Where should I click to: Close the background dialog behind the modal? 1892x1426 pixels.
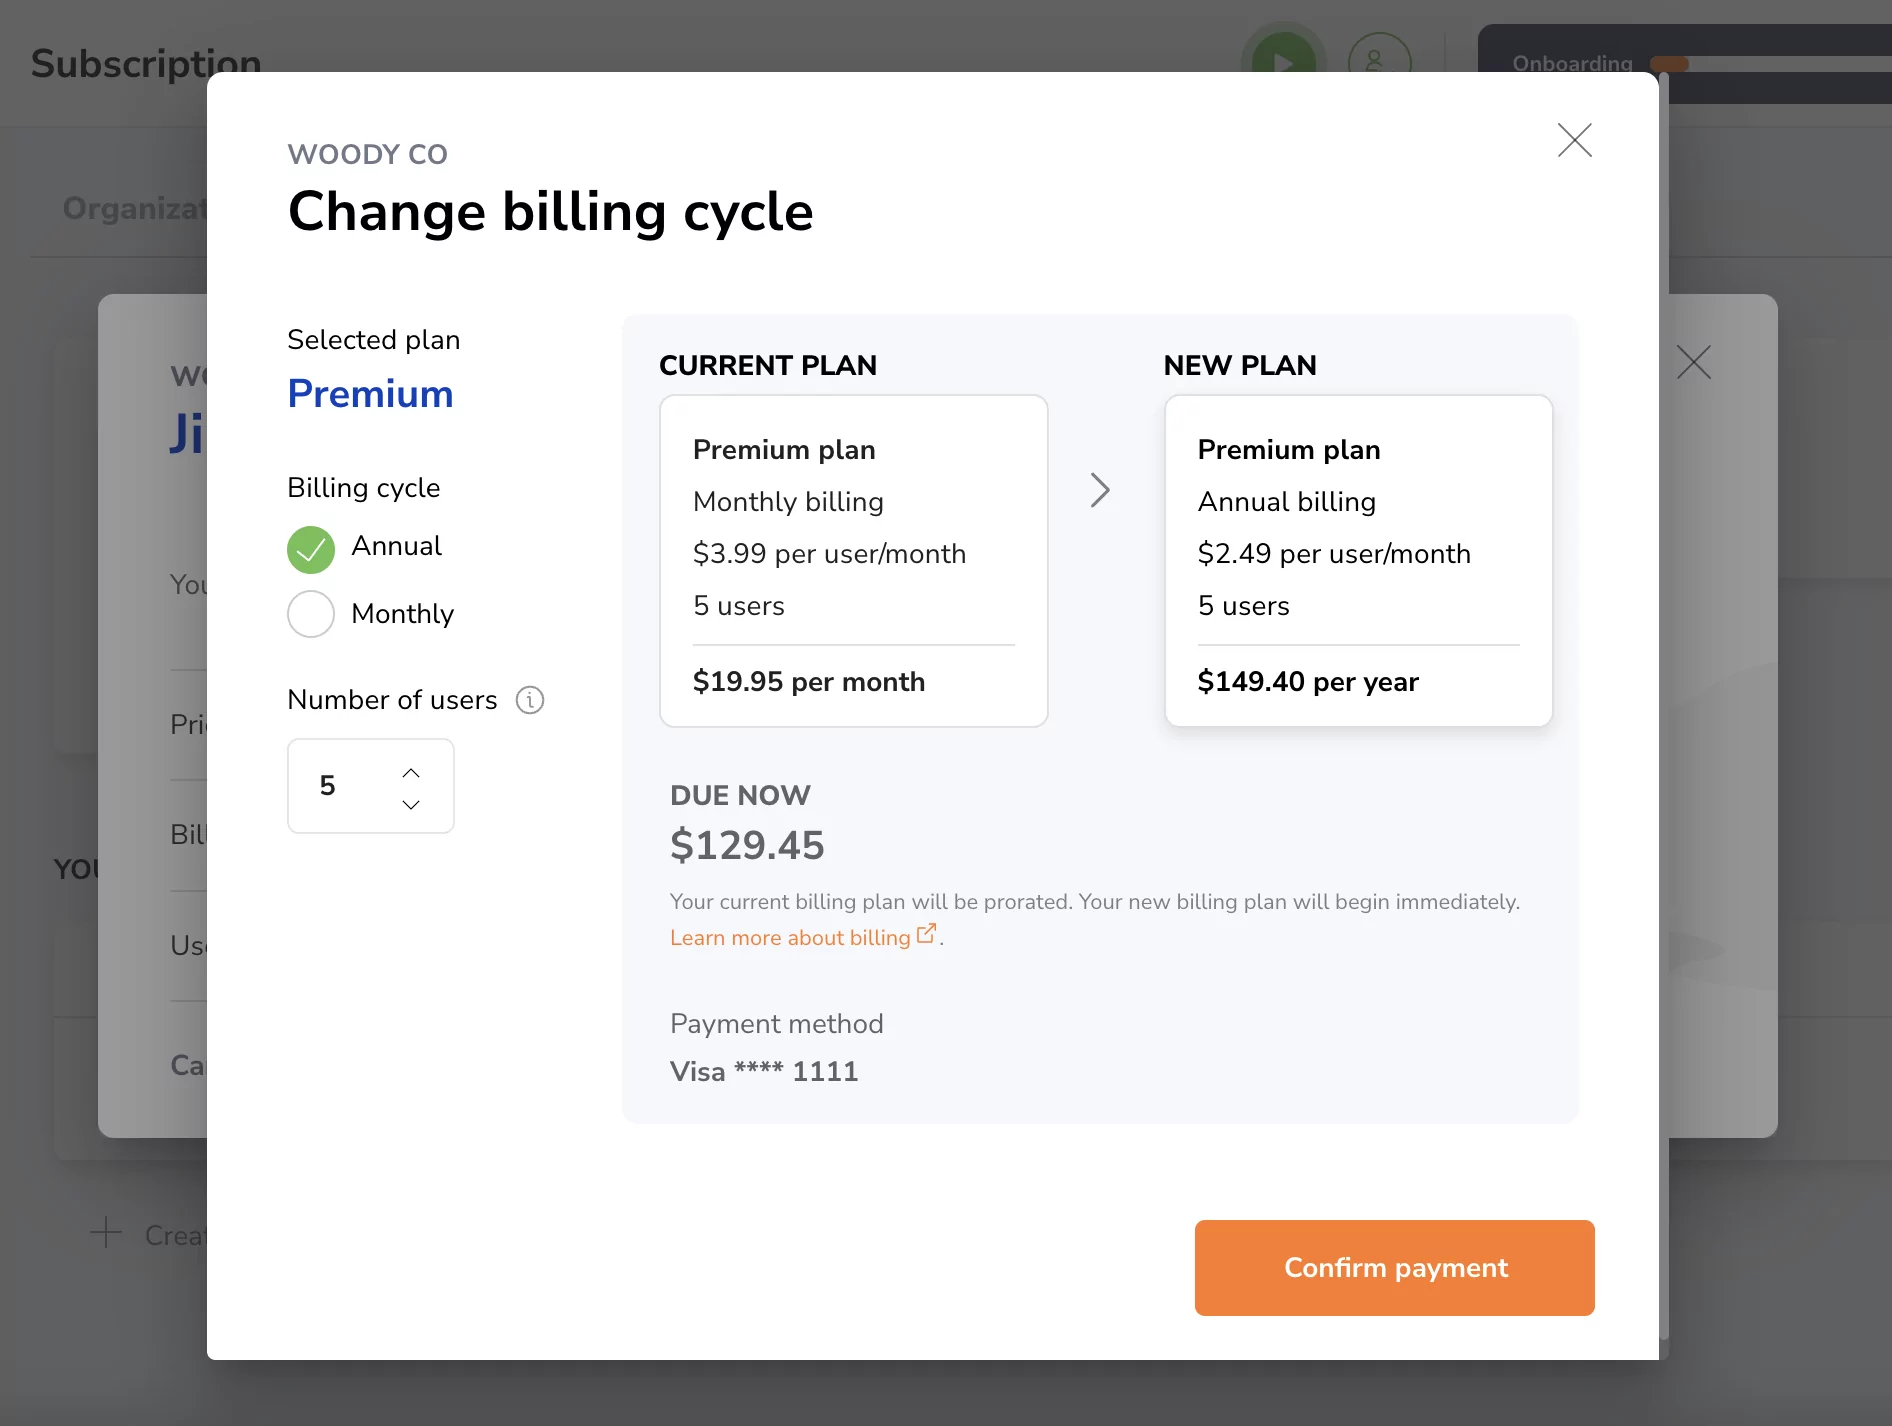tap(1694, 362)
